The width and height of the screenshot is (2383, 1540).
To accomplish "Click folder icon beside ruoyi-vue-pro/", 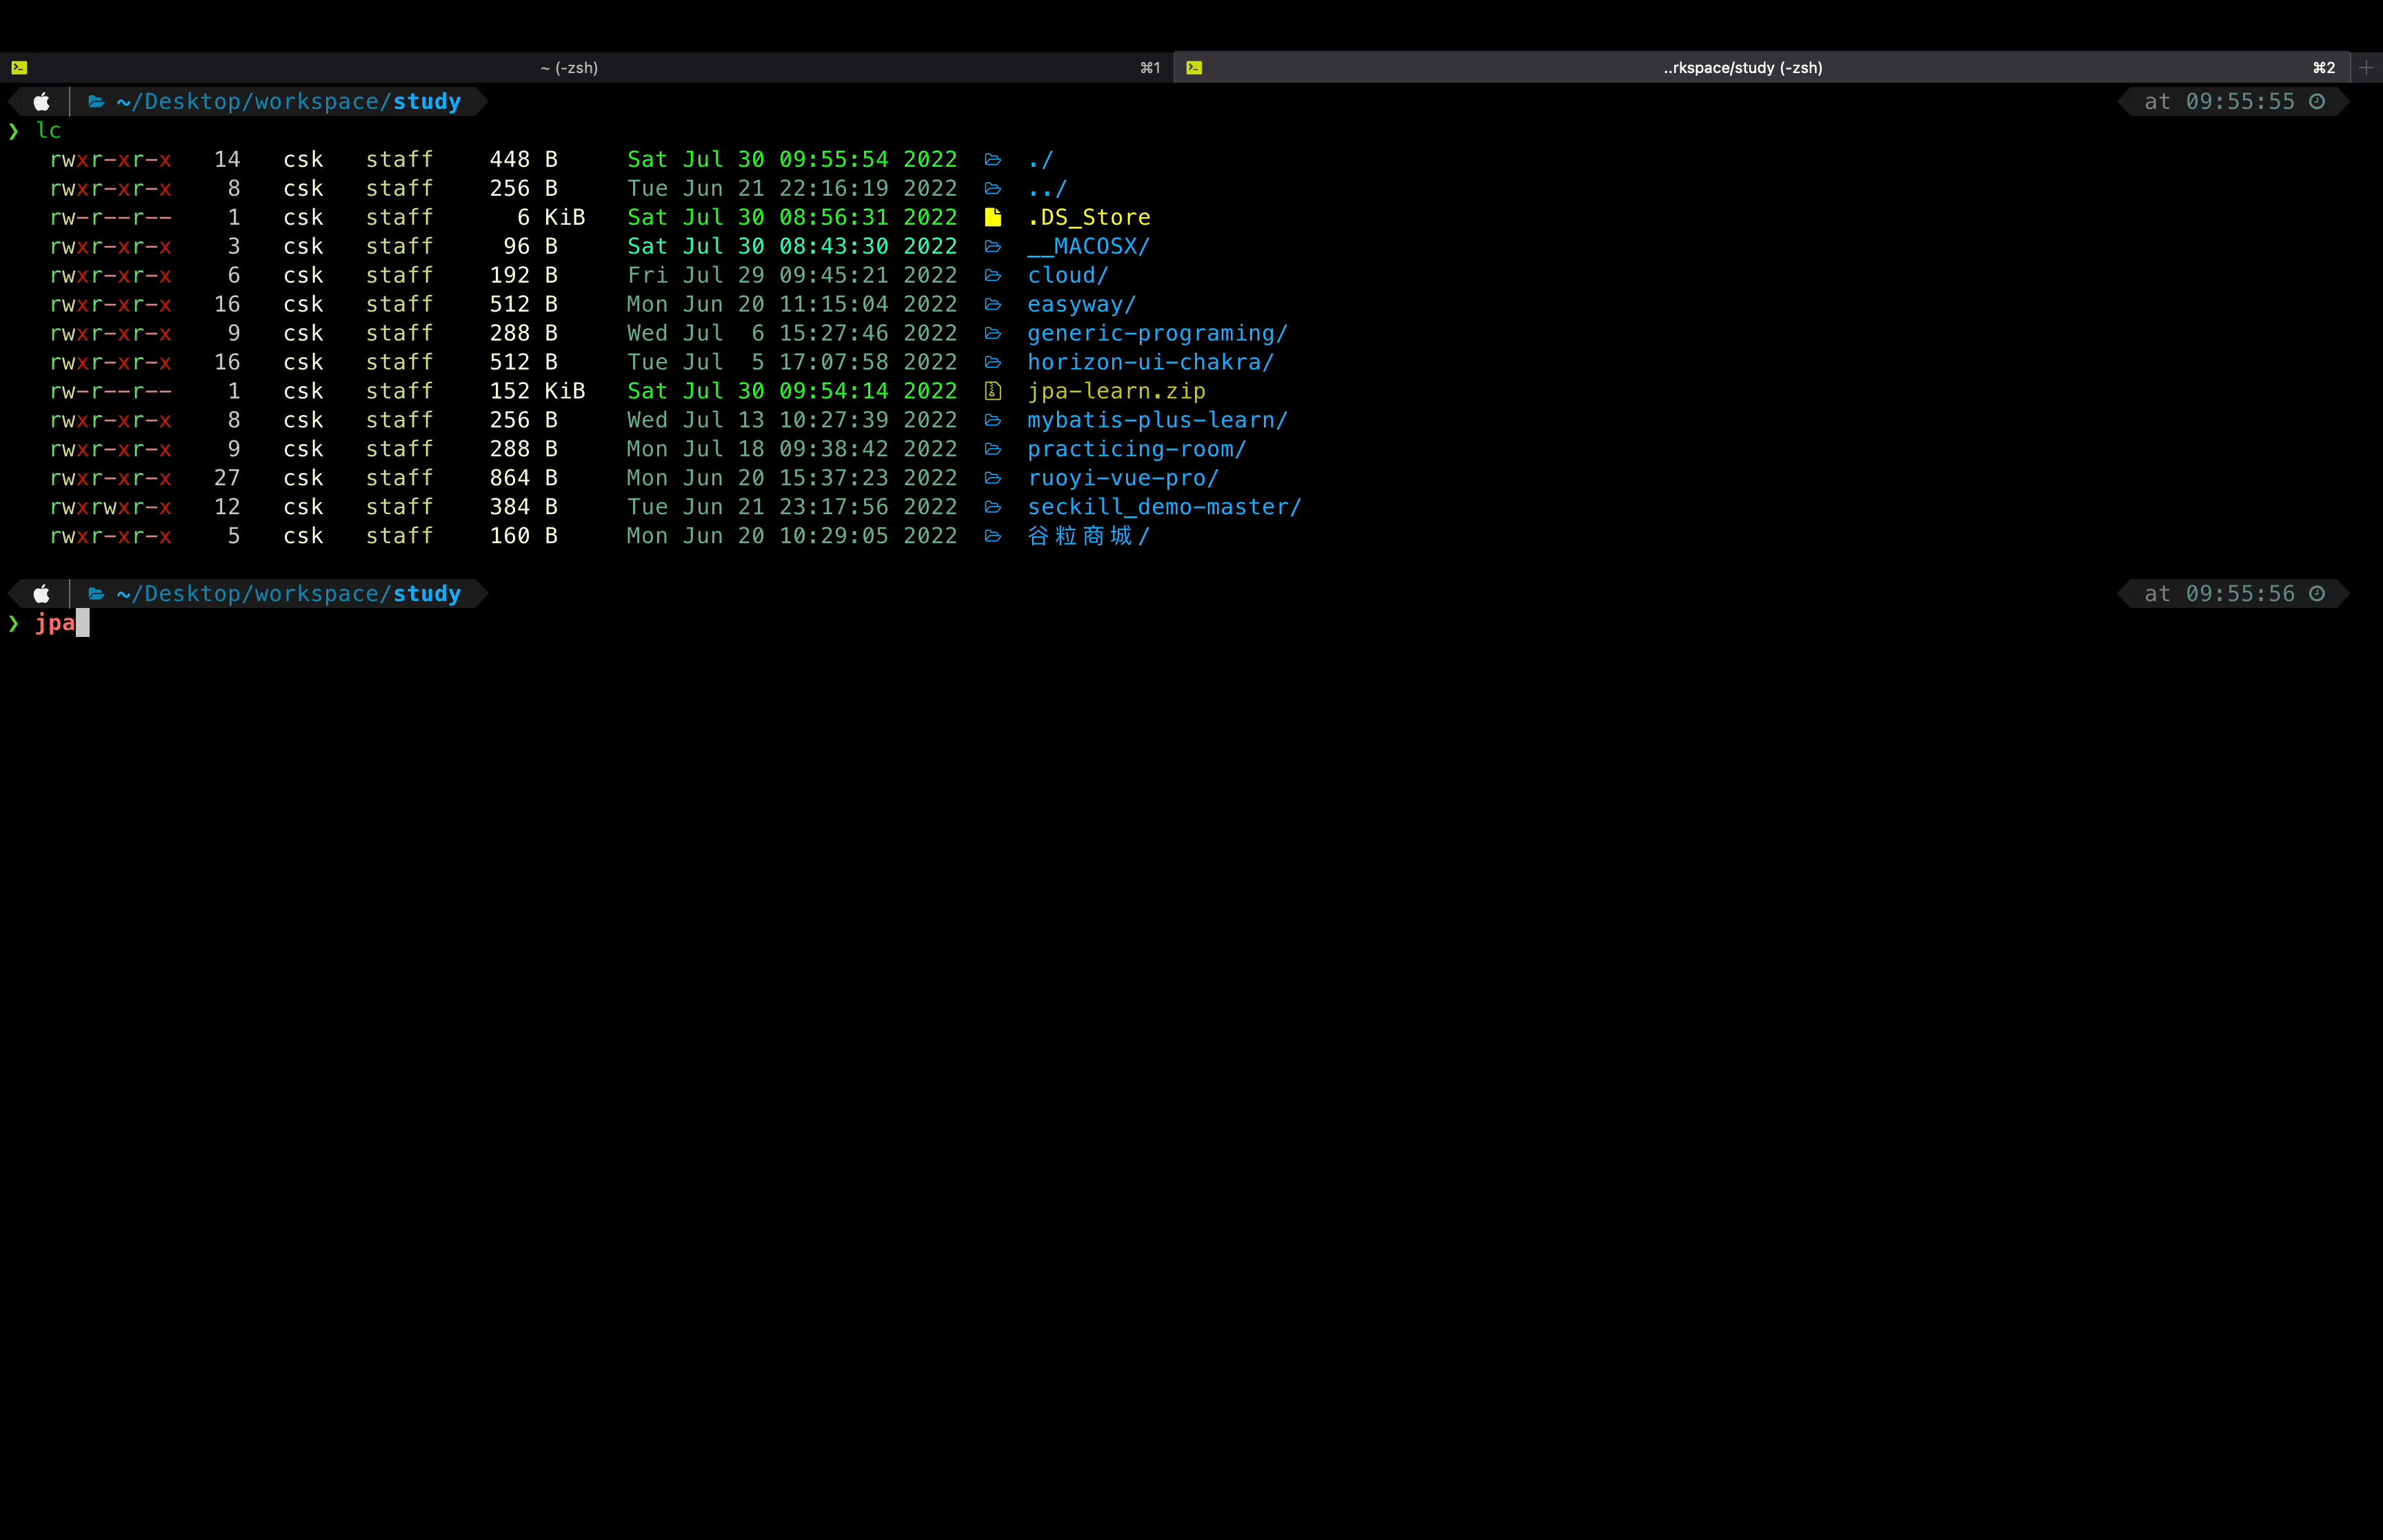I will pyautogui.click(x=992, y=478).
